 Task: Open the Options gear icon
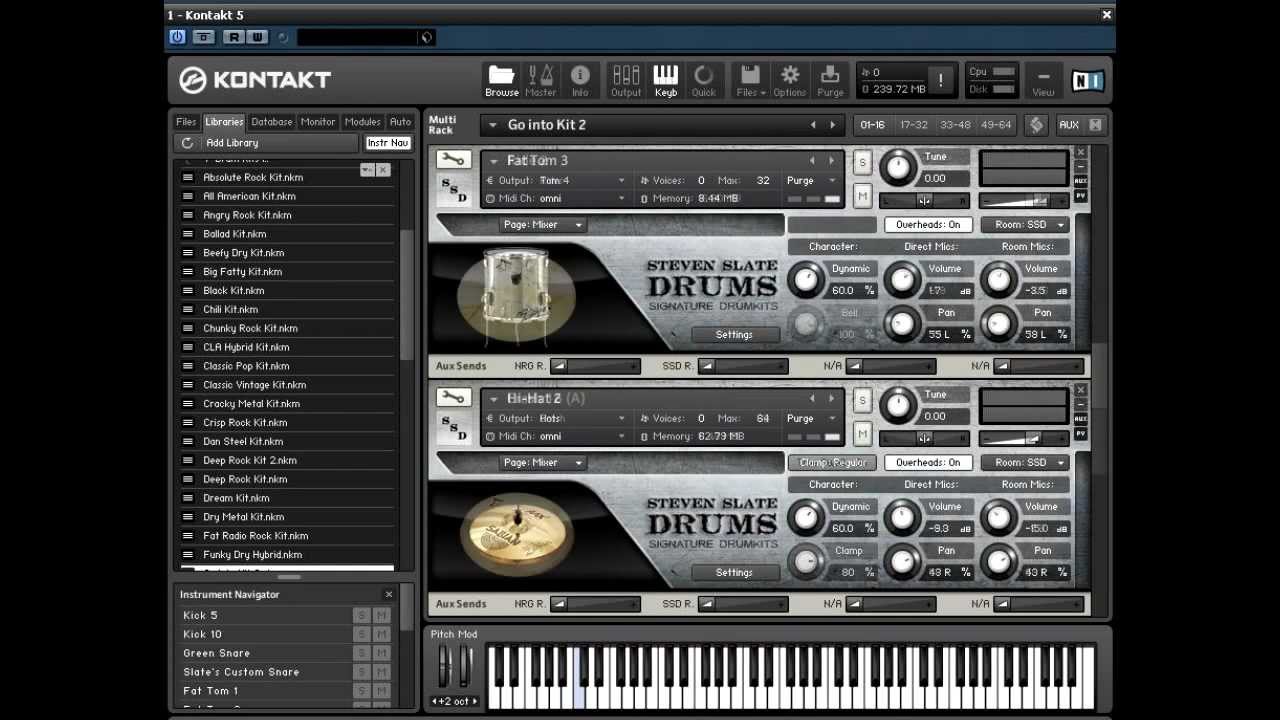point(789,80)
